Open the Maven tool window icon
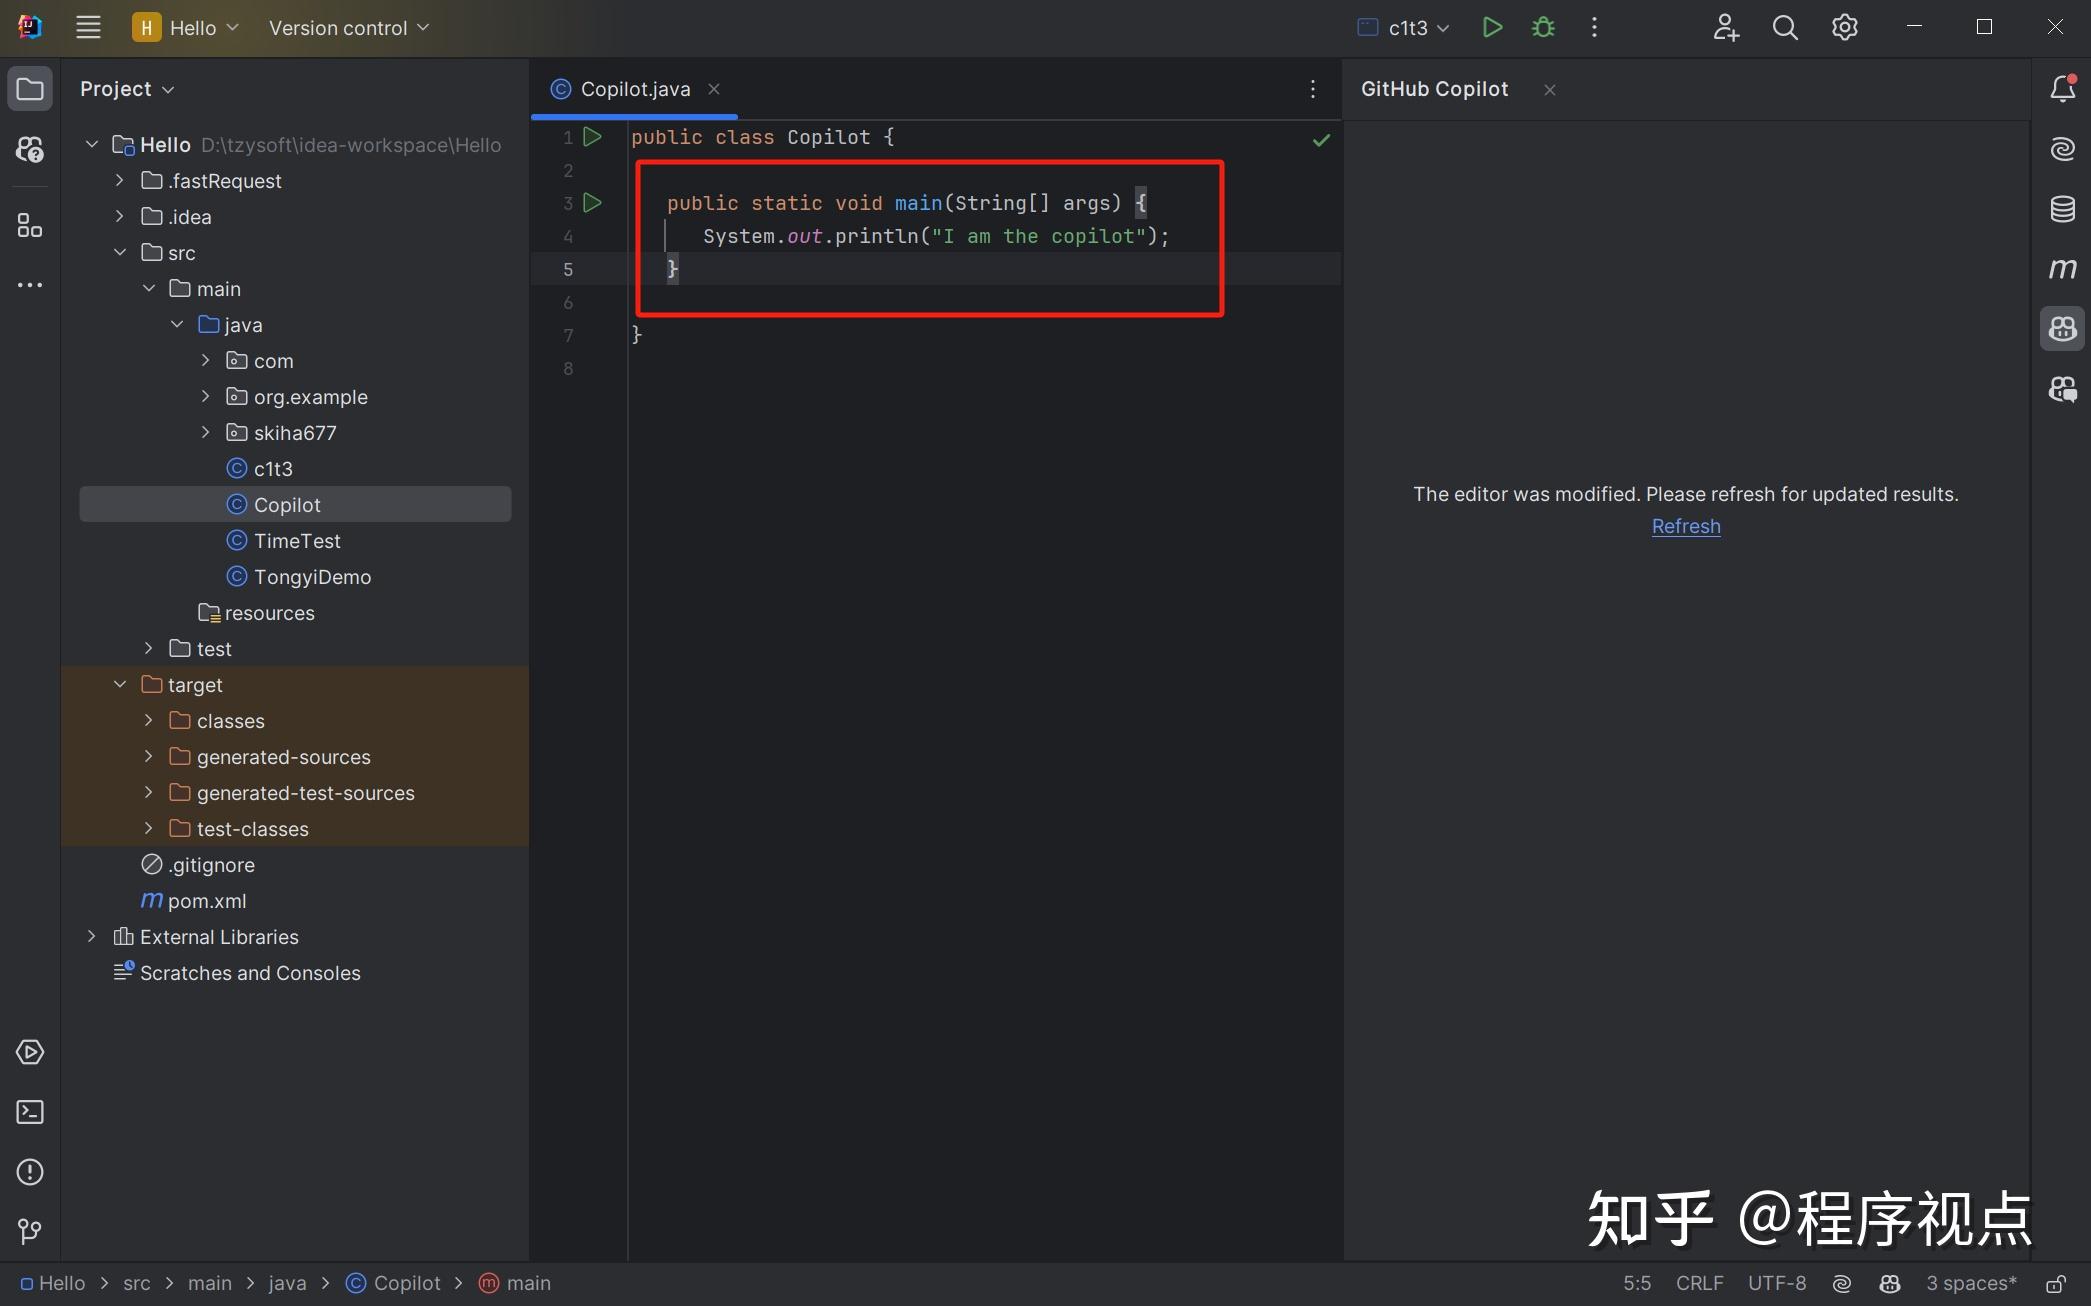Image resolution: width=2091 pixels, height=1306 pixels. pos(2062,269)
